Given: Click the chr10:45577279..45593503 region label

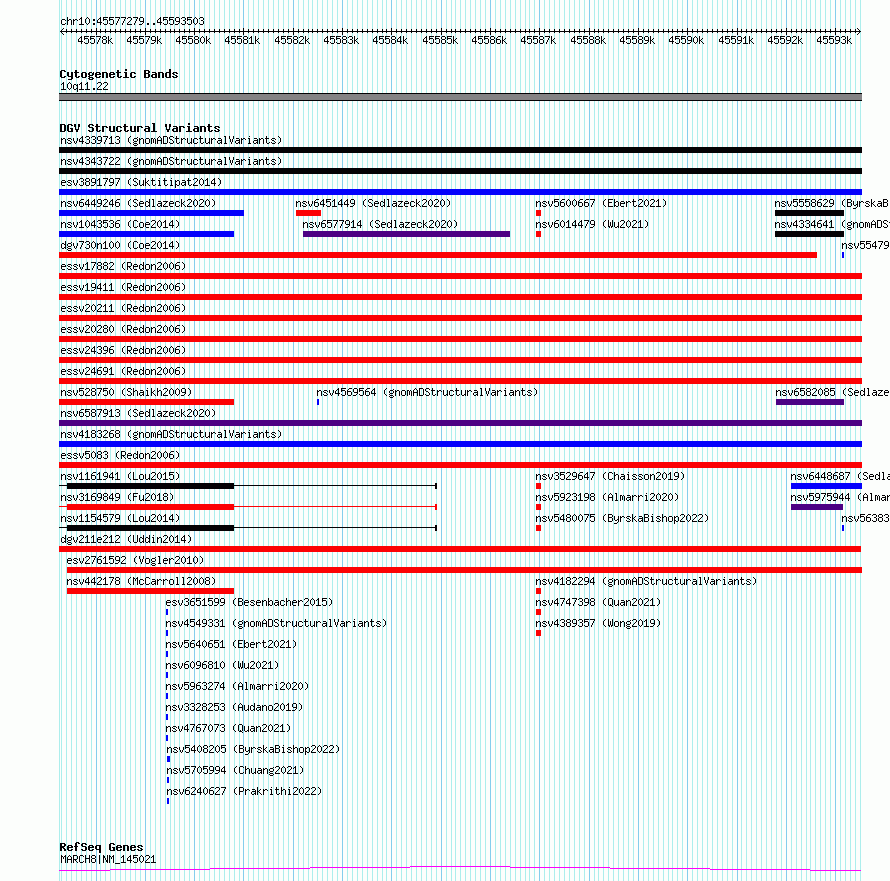Looking at the screenshot, I should (132, 21).
